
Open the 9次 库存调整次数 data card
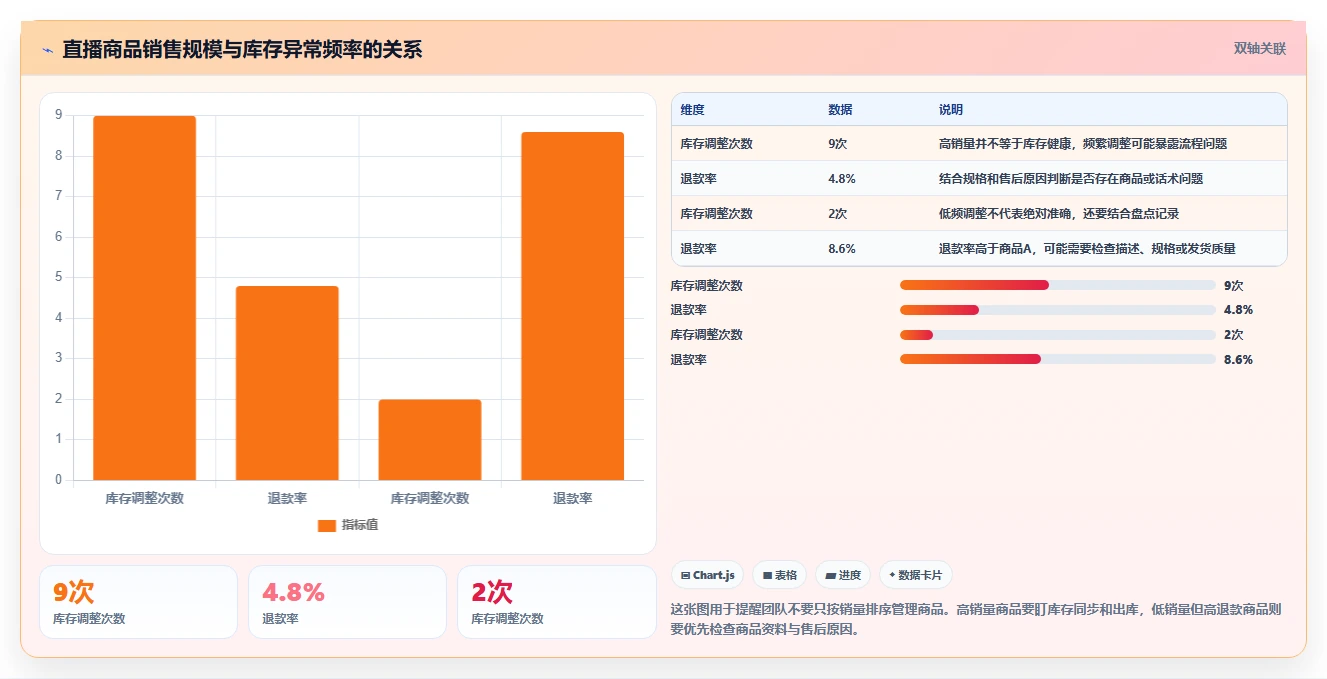click(x=138, y=602)
